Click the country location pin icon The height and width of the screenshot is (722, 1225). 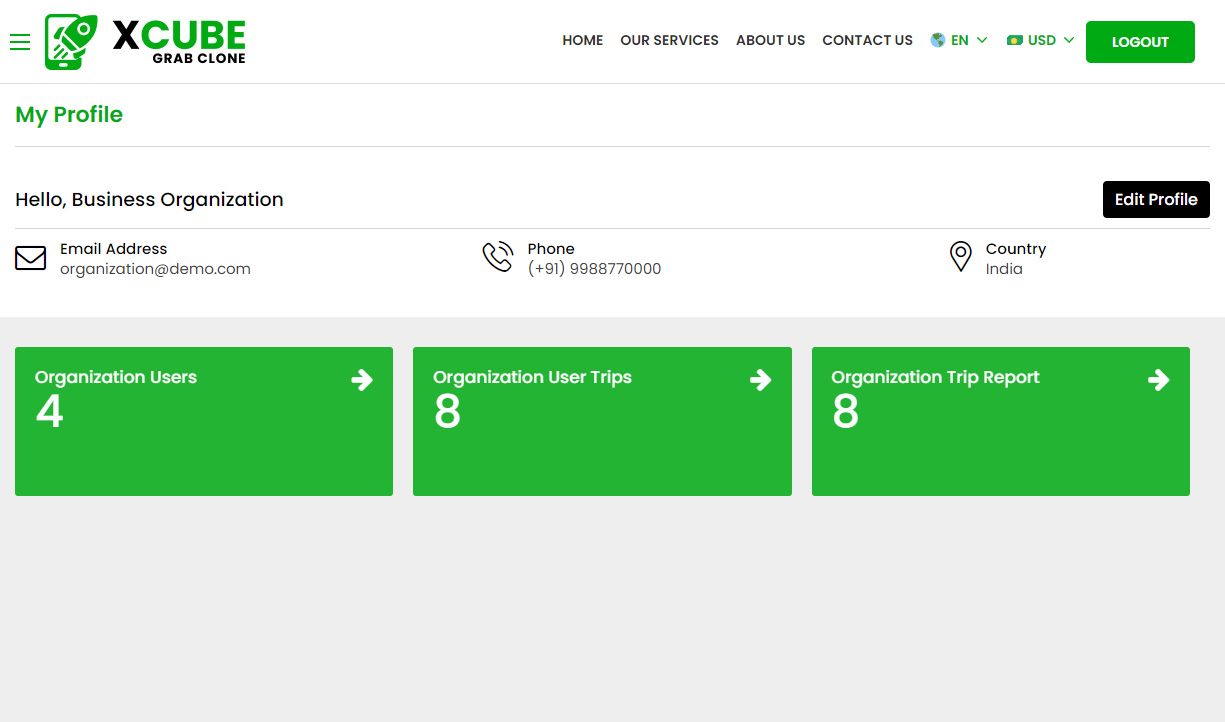960,257
